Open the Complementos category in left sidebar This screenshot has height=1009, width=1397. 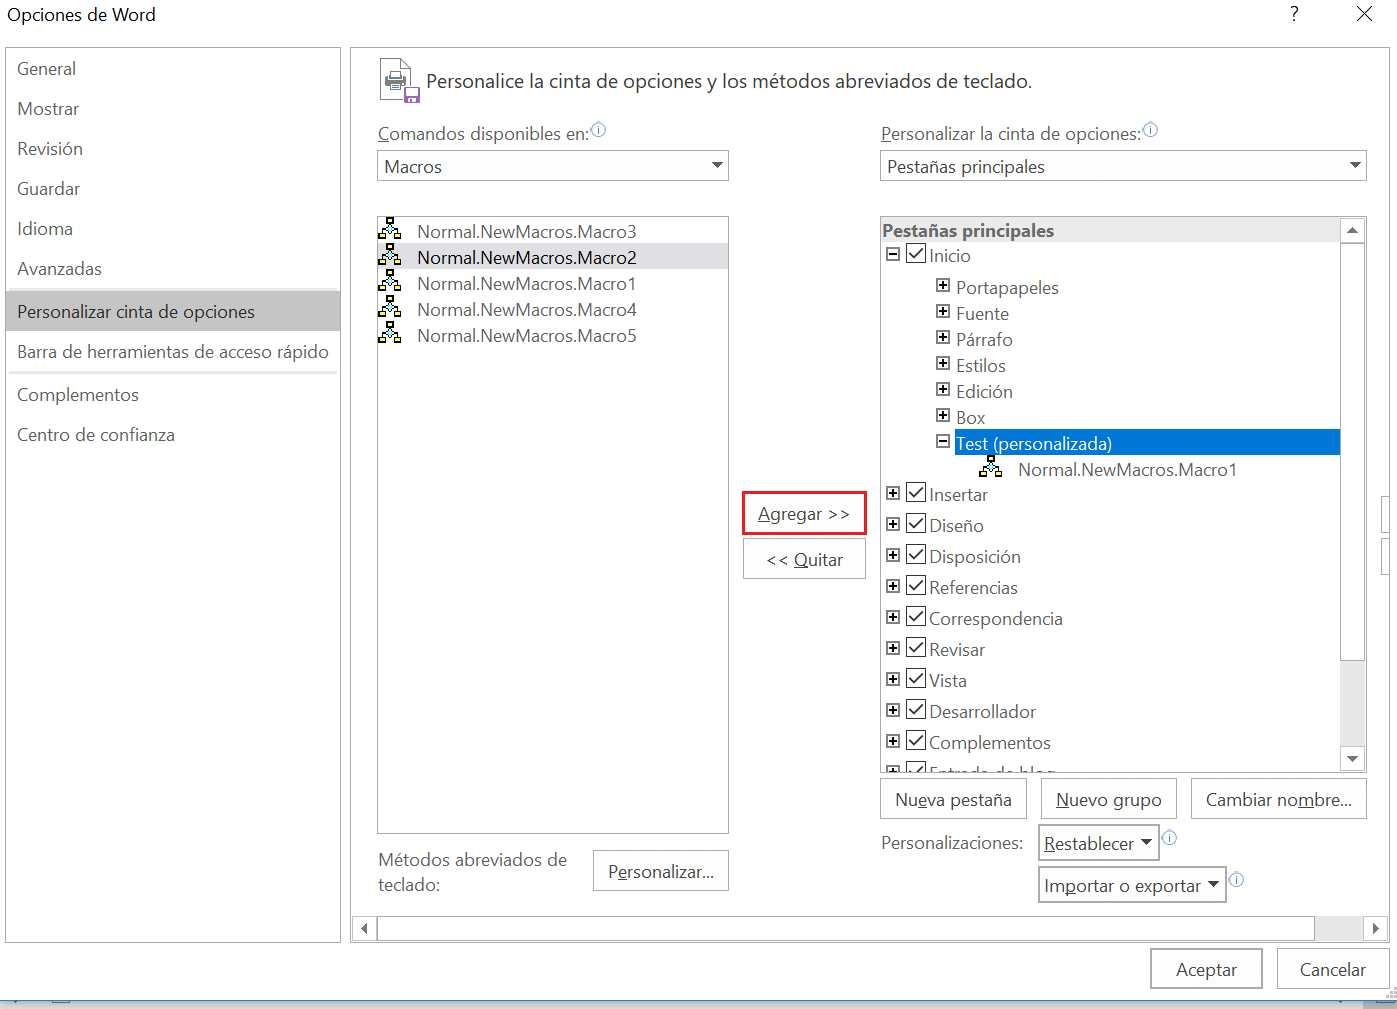tap(173, 395)
